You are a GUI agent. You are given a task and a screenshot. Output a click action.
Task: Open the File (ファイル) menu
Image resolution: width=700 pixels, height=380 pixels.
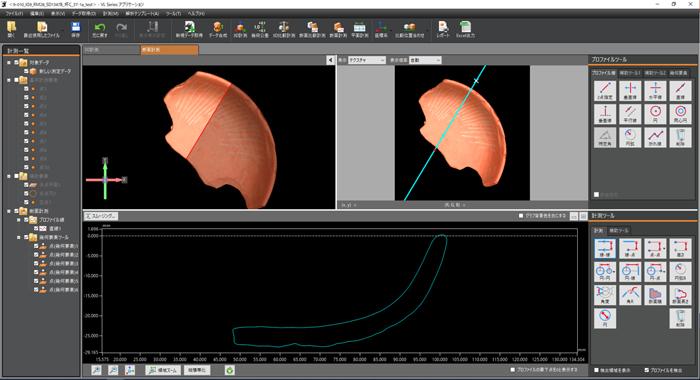(x=14, y=14)
